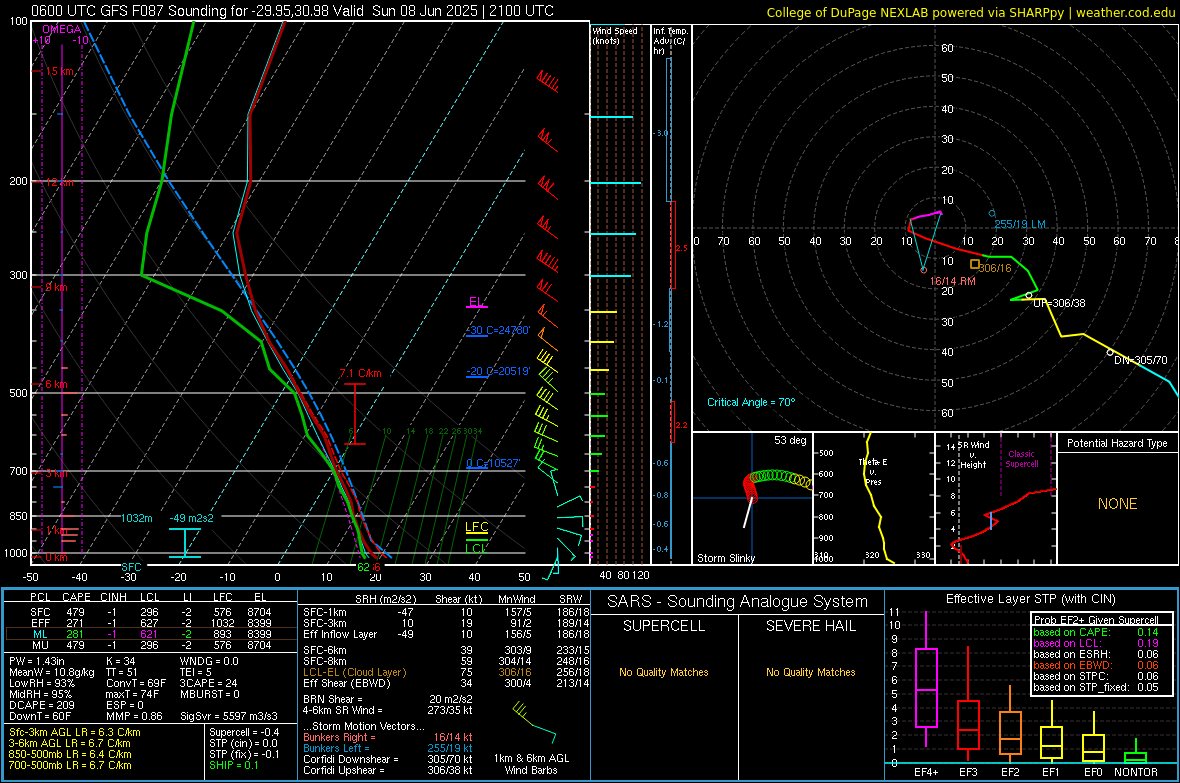
Task: Click the GFS F087 sounding title text
Action: click(293, 11)
